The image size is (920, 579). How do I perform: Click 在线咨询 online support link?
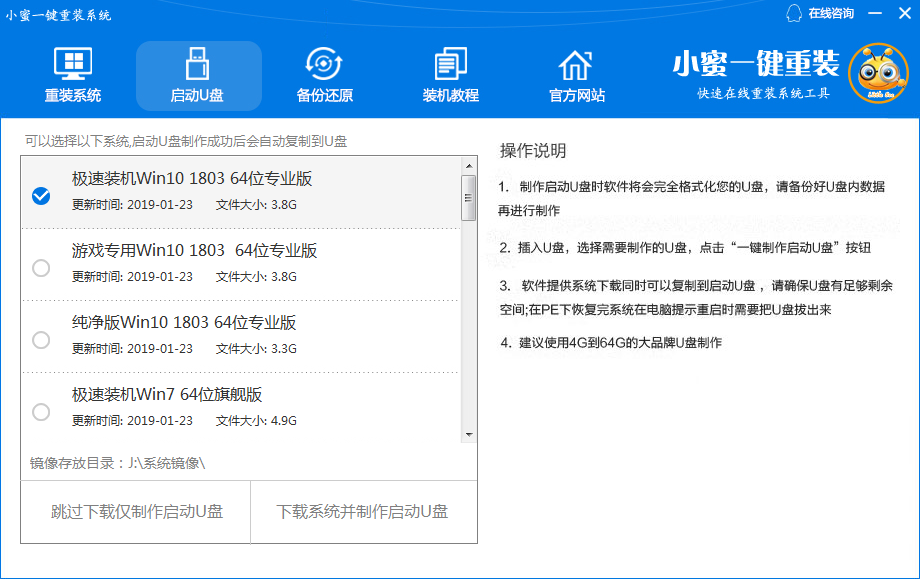click(830, 13)
